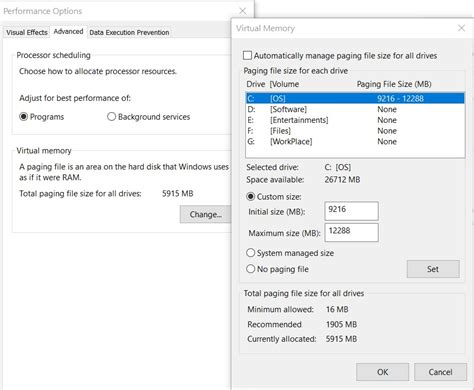Click the Drive [Volume column header
The width and height of the screenshot is (474, 390).
273,84
